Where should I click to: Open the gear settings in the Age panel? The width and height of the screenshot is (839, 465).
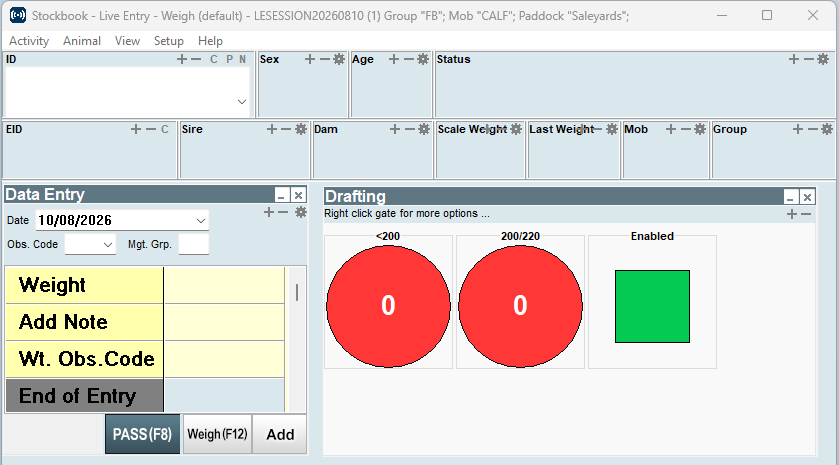(x=423, y=59)
